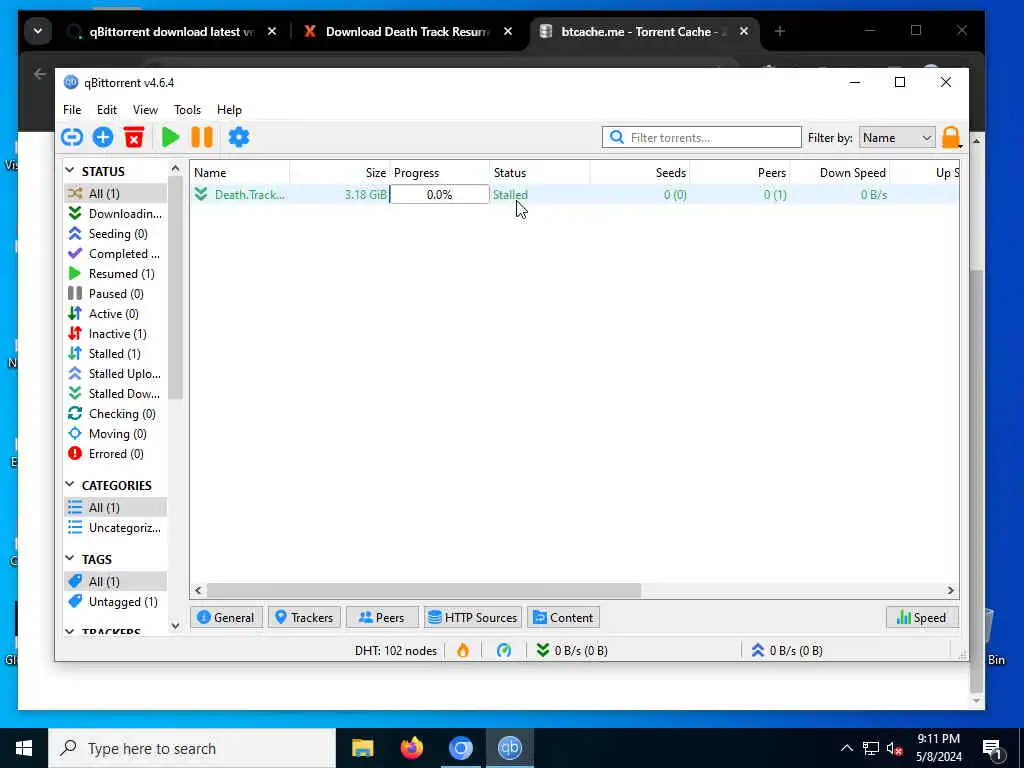Switch to the btcache.me Chrome tab

645,31
